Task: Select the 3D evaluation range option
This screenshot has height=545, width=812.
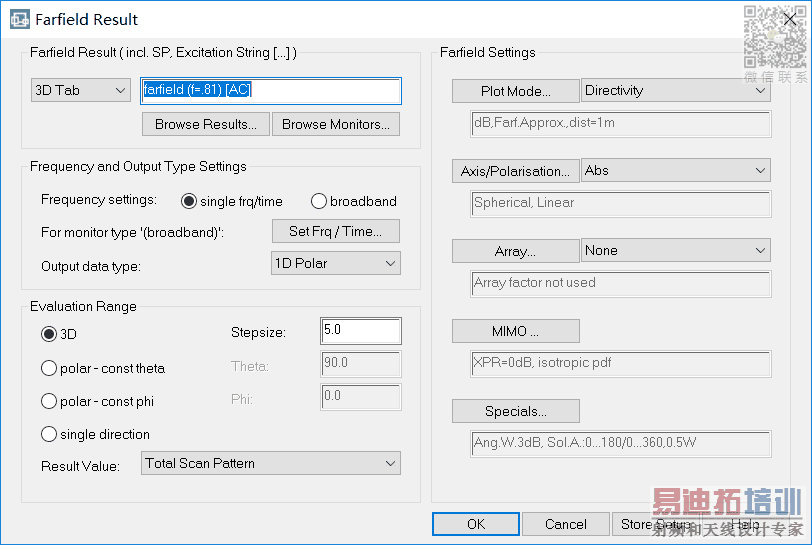Action: pos(49,334)
